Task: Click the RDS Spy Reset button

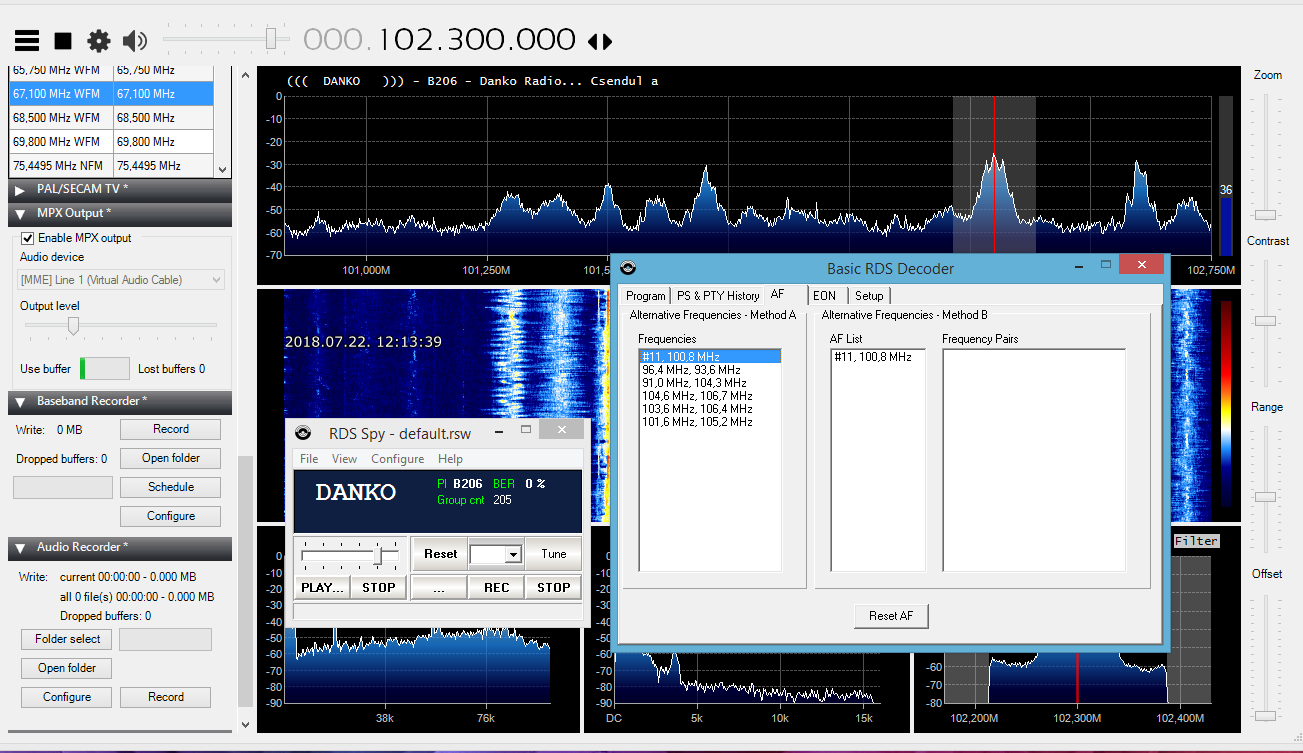Action: (x=440, y=554)
